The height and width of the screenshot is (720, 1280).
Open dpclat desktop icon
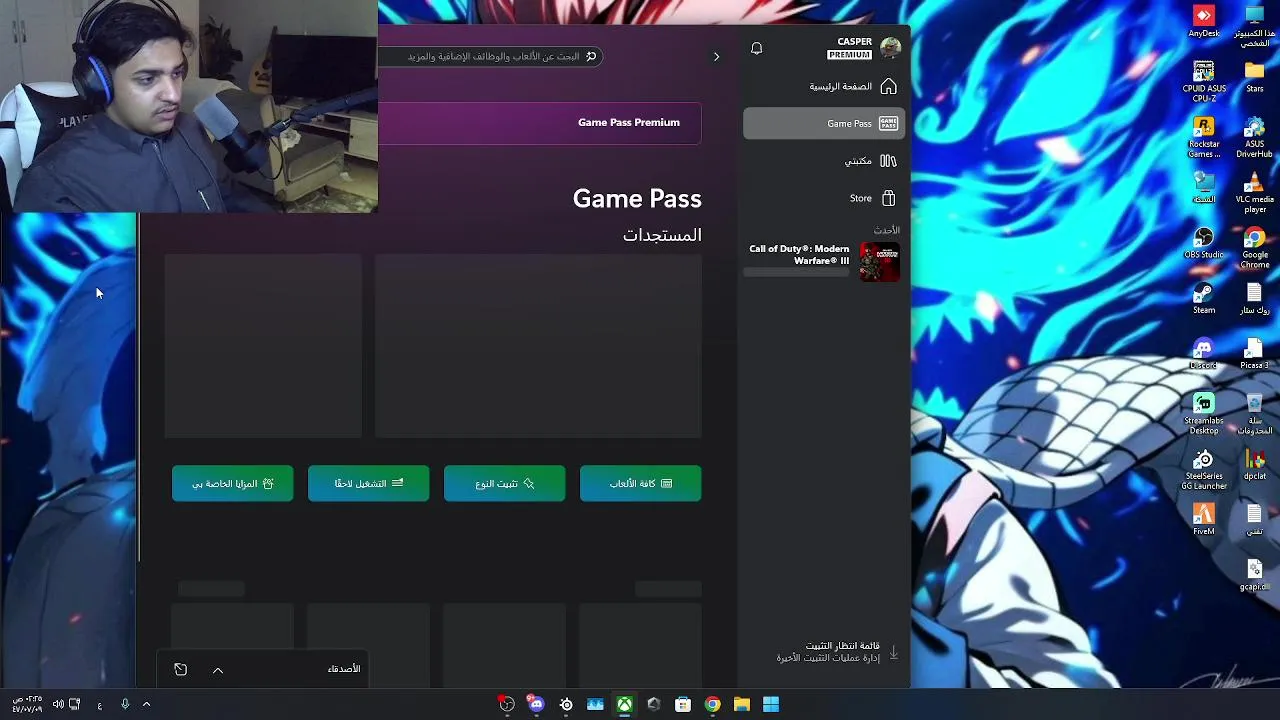1254,464
